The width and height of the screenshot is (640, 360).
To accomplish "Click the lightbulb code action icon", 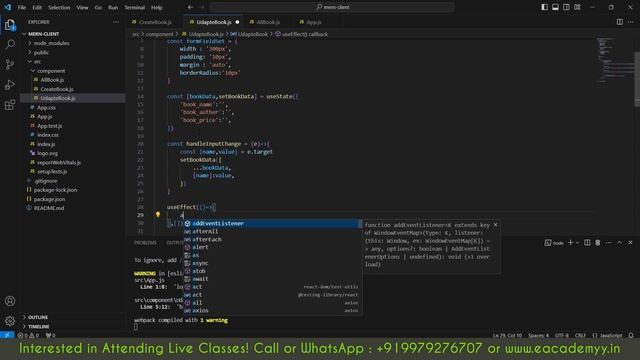I will [158, 215].
